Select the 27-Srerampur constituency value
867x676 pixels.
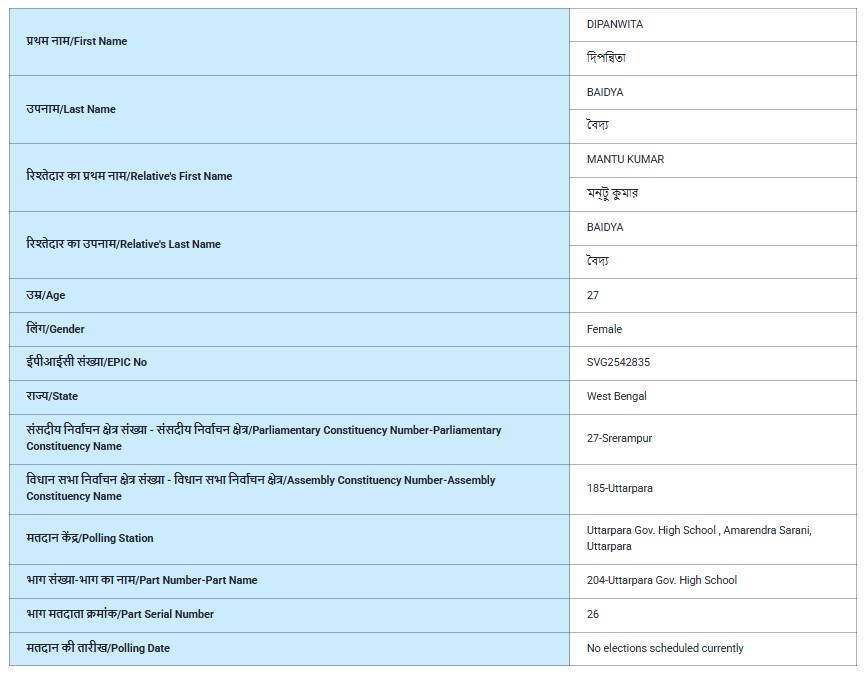(x=619, y=438)
